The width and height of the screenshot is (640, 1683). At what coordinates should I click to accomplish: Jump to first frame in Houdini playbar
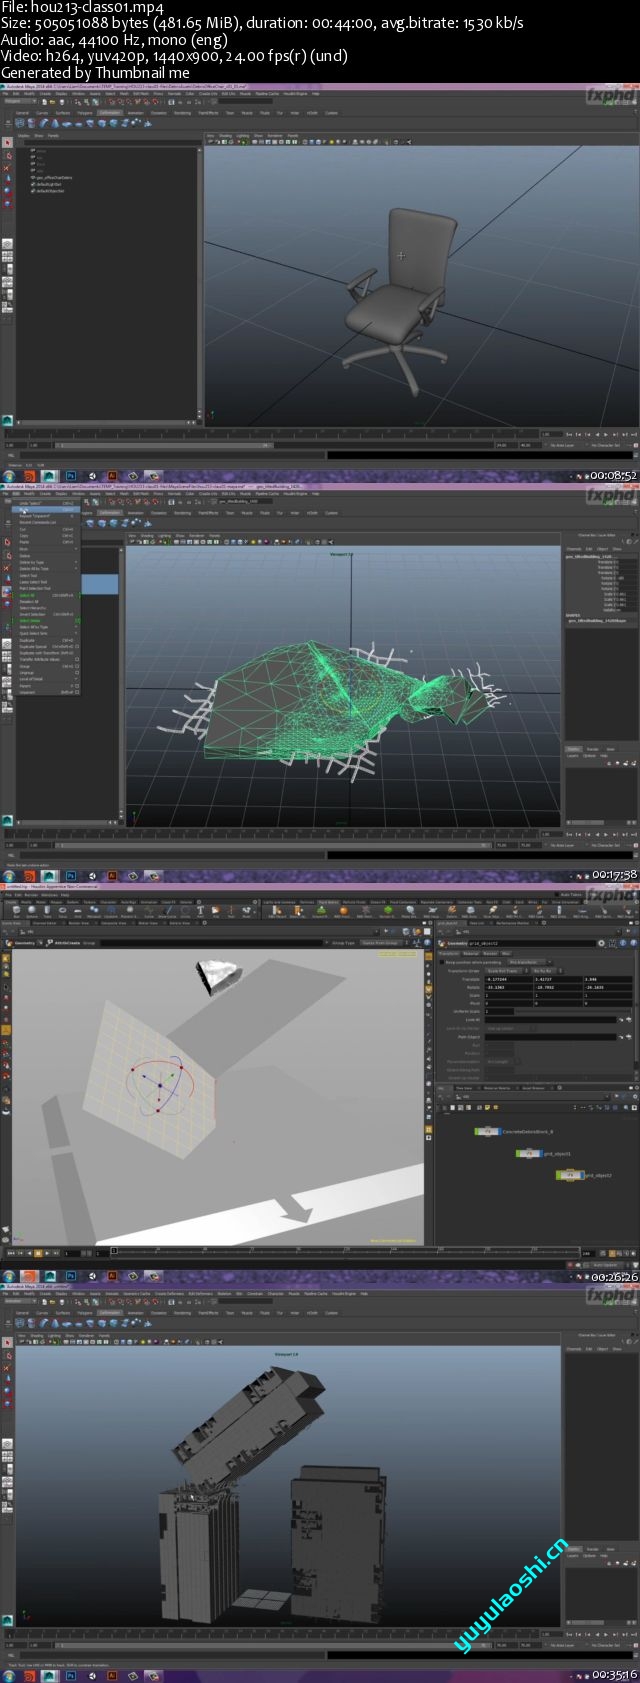tap(11, 1252)
